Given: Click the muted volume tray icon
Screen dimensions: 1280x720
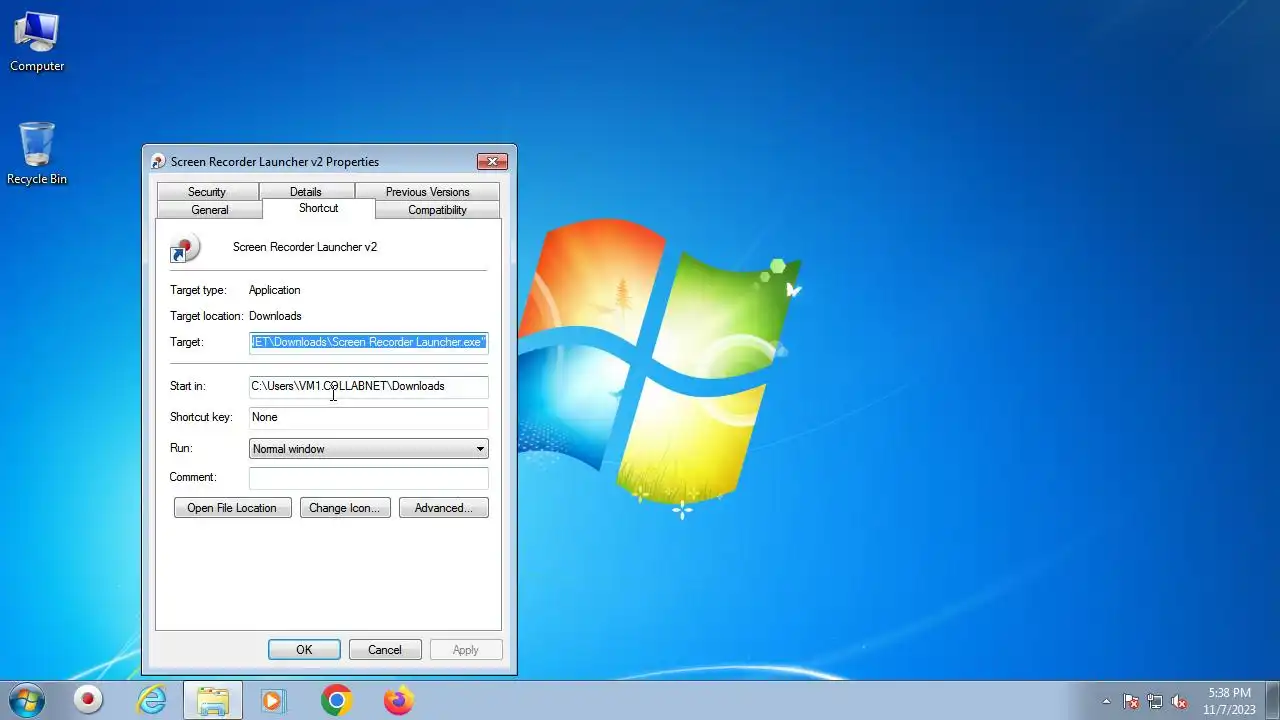Looking at the screenshot, I should 1179,701.
